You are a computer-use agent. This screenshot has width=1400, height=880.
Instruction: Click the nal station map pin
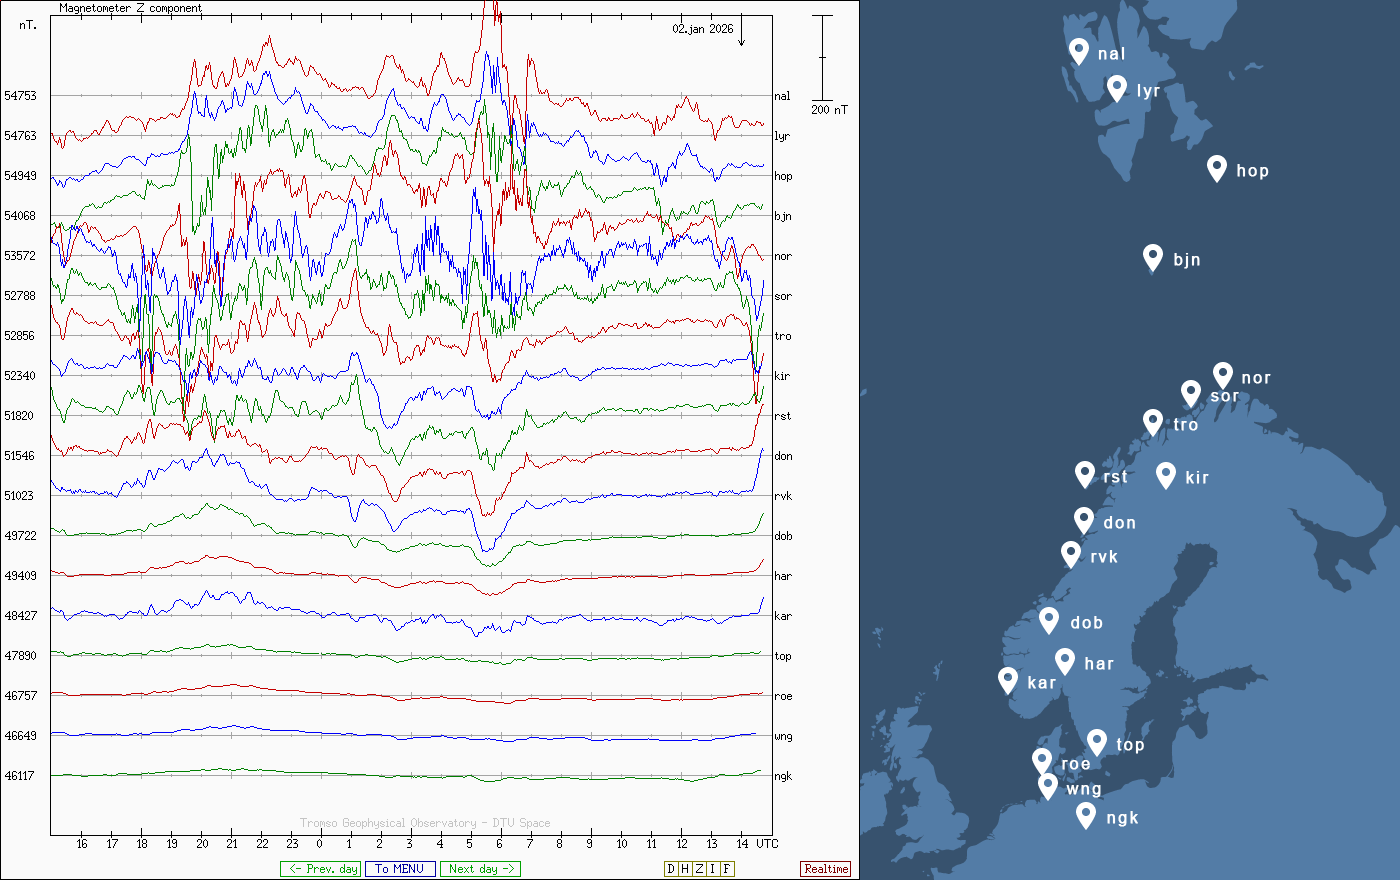[1078, 51]
